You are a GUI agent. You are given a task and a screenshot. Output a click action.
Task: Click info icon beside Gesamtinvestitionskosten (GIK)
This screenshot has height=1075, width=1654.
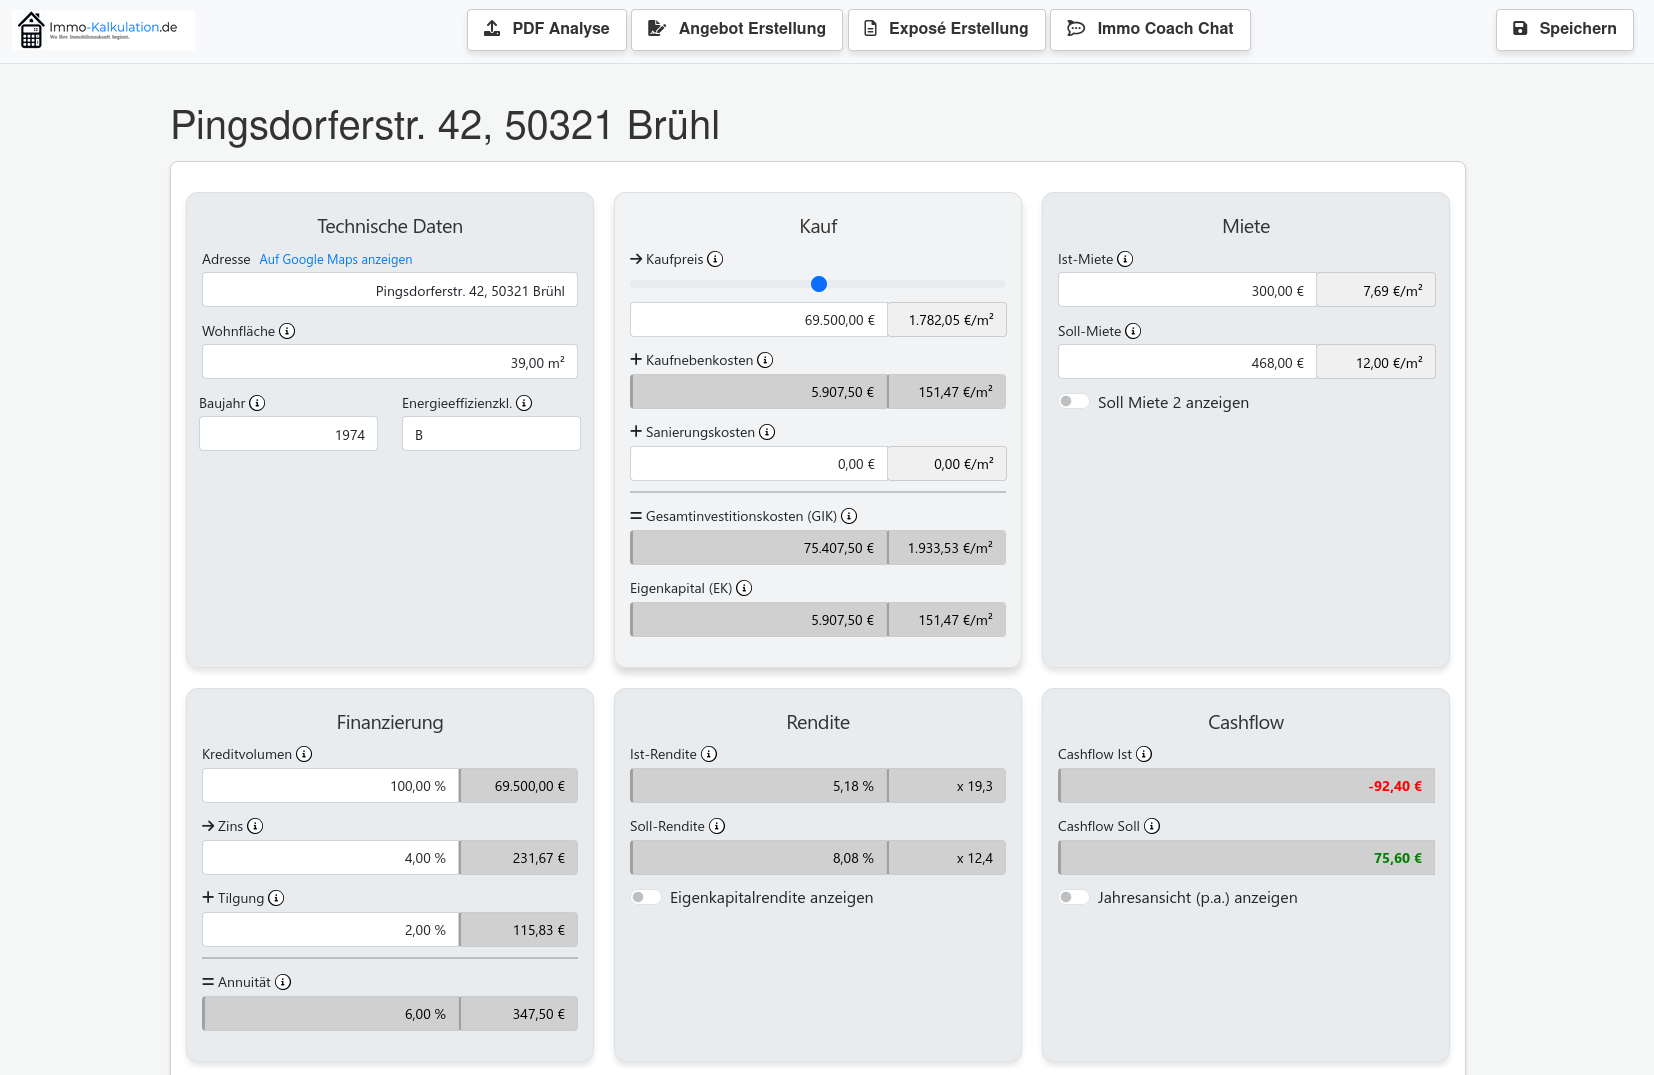point(849,516)
